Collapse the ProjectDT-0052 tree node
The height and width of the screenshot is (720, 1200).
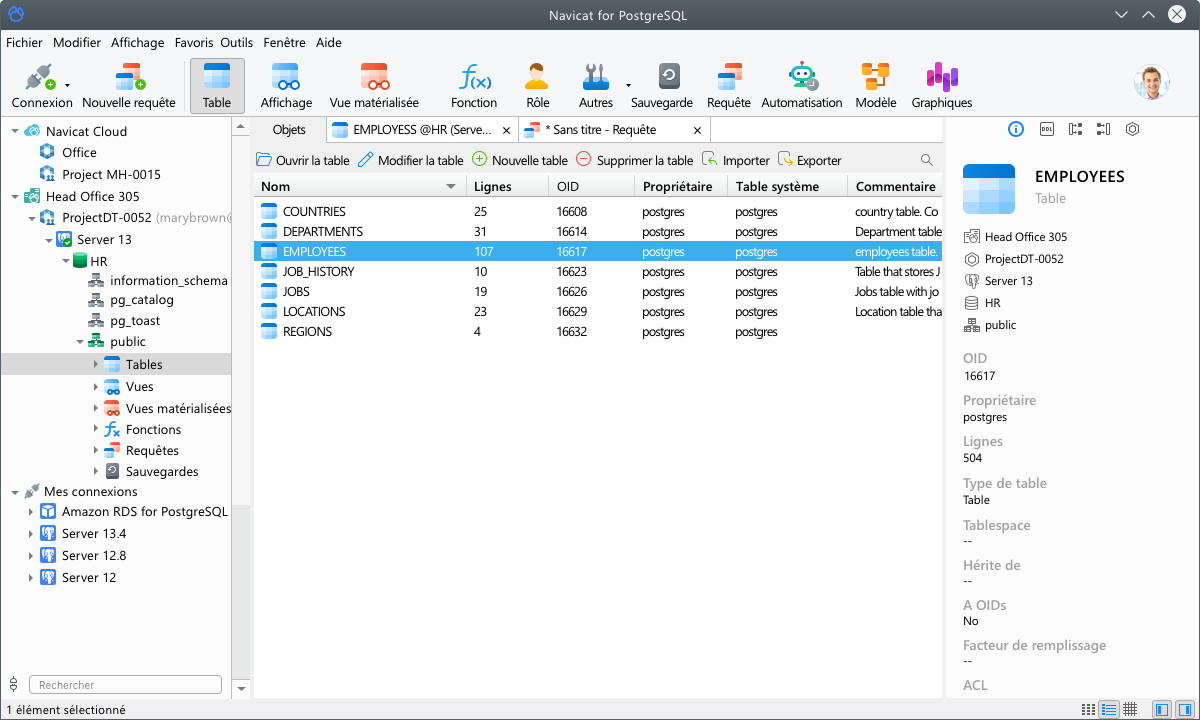(x=31, y=218)
